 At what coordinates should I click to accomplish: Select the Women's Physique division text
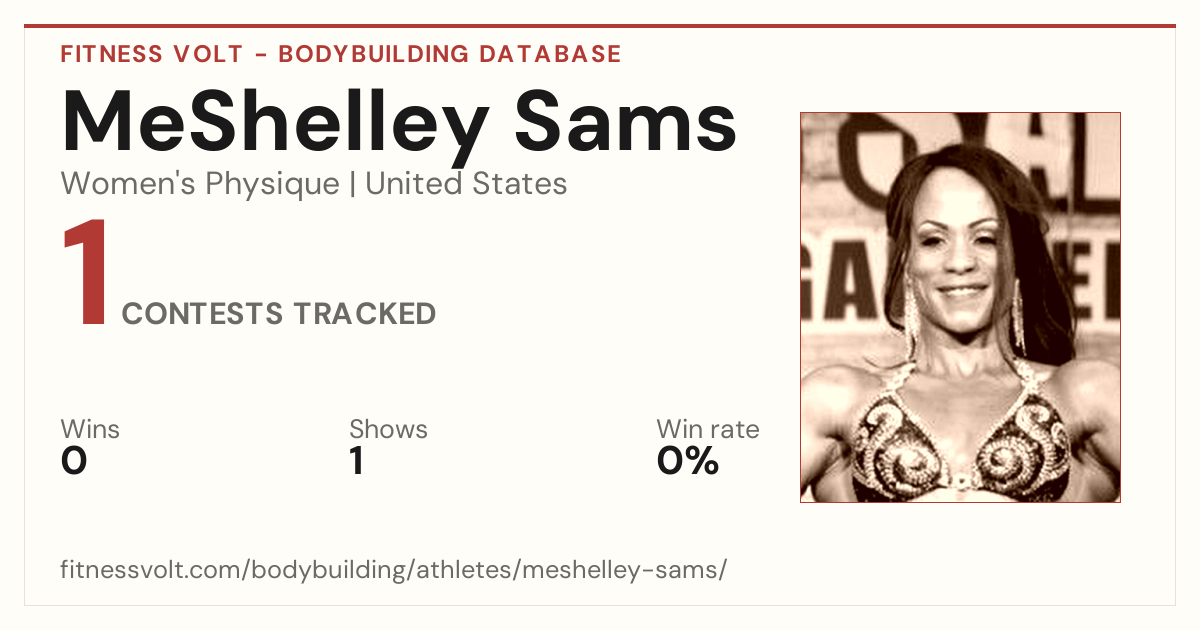tap(200, 184)
